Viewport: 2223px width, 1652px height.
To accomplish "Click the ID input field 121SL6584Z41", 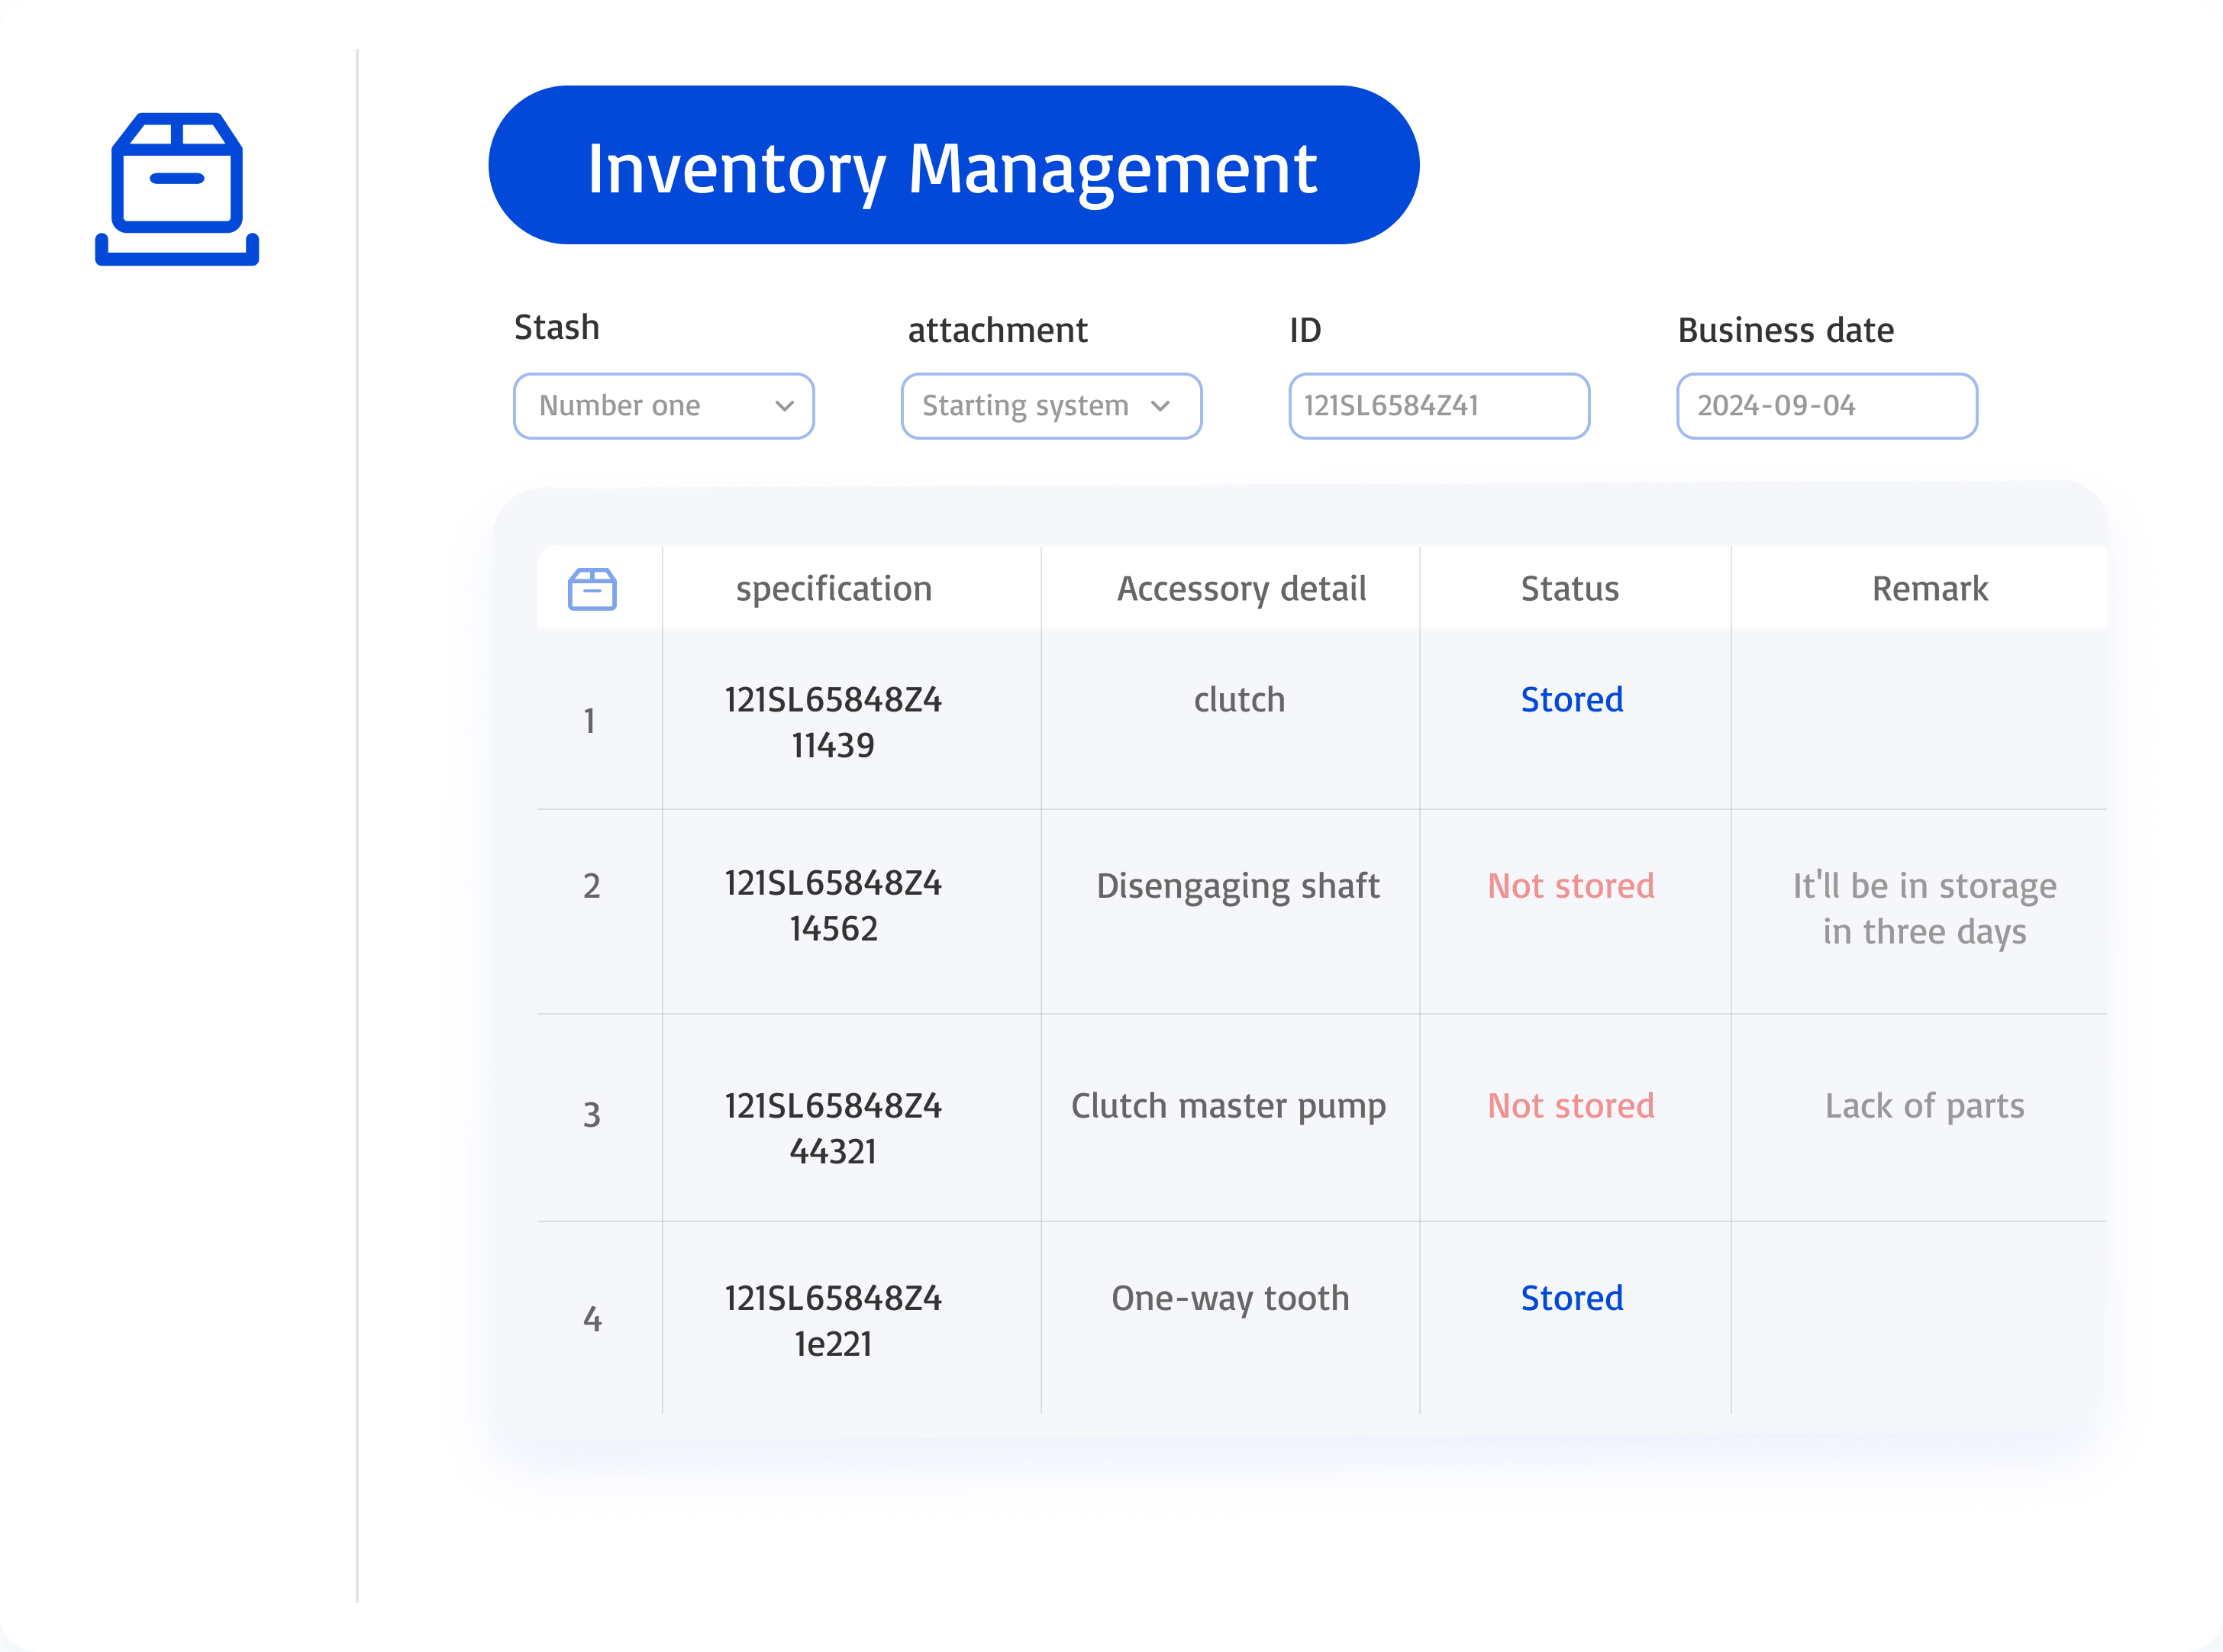I will click(1439, 406).
